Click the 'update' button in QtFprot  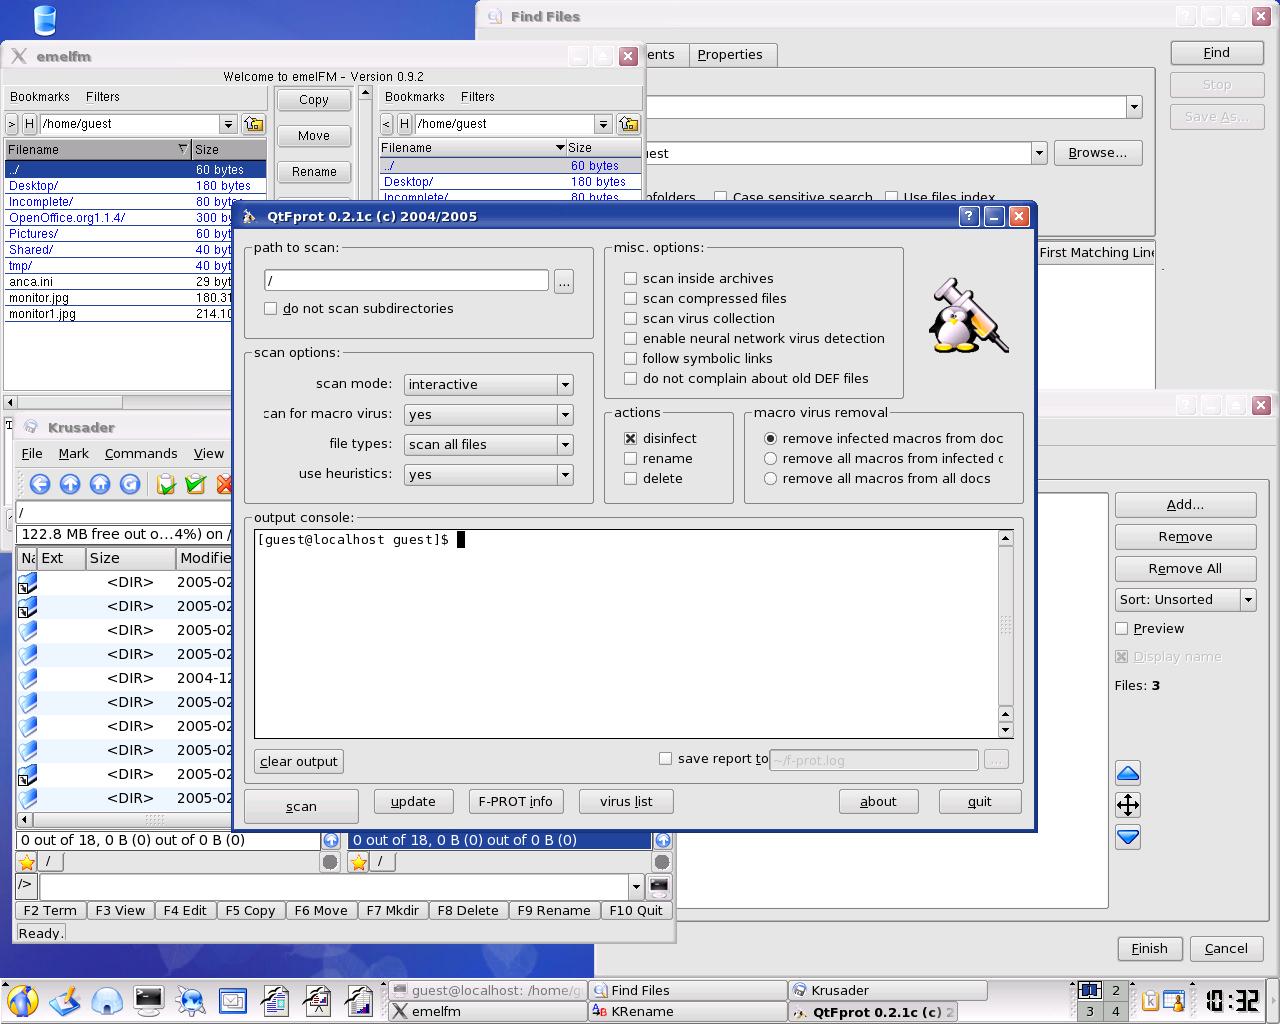click(413, 801)
